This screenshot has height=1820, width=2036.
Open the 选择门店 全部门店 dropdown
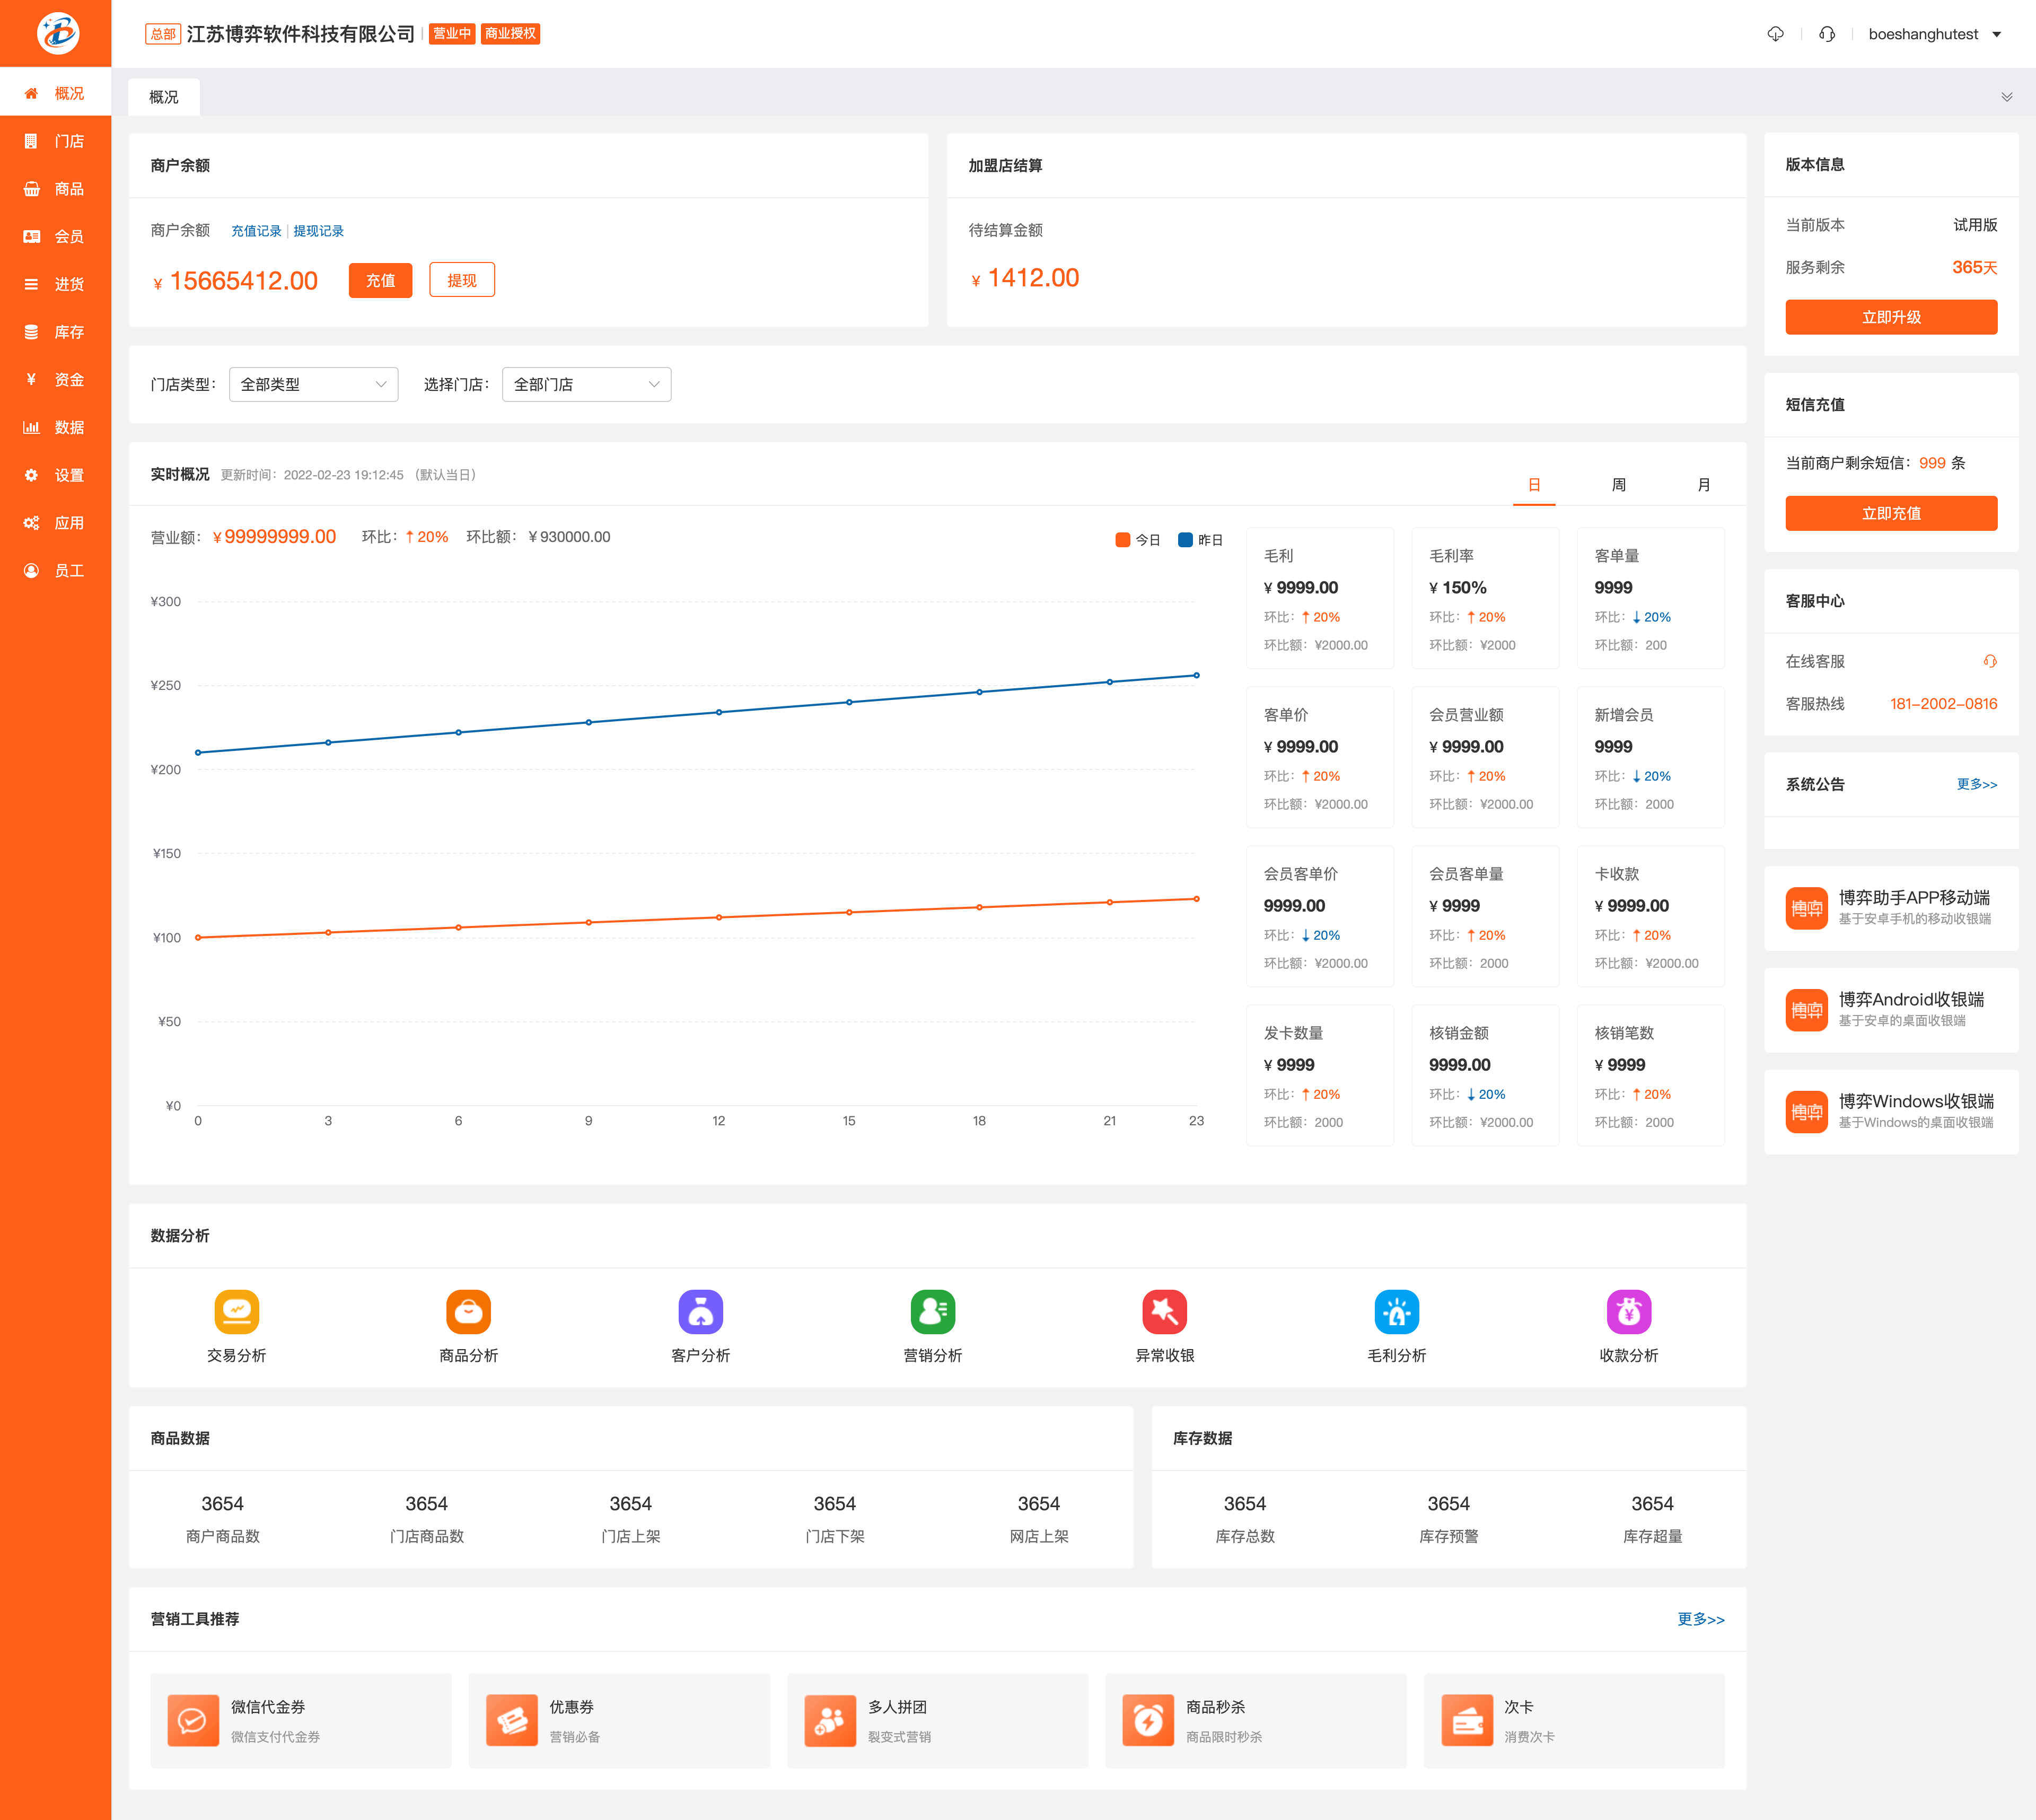(586, 384)
